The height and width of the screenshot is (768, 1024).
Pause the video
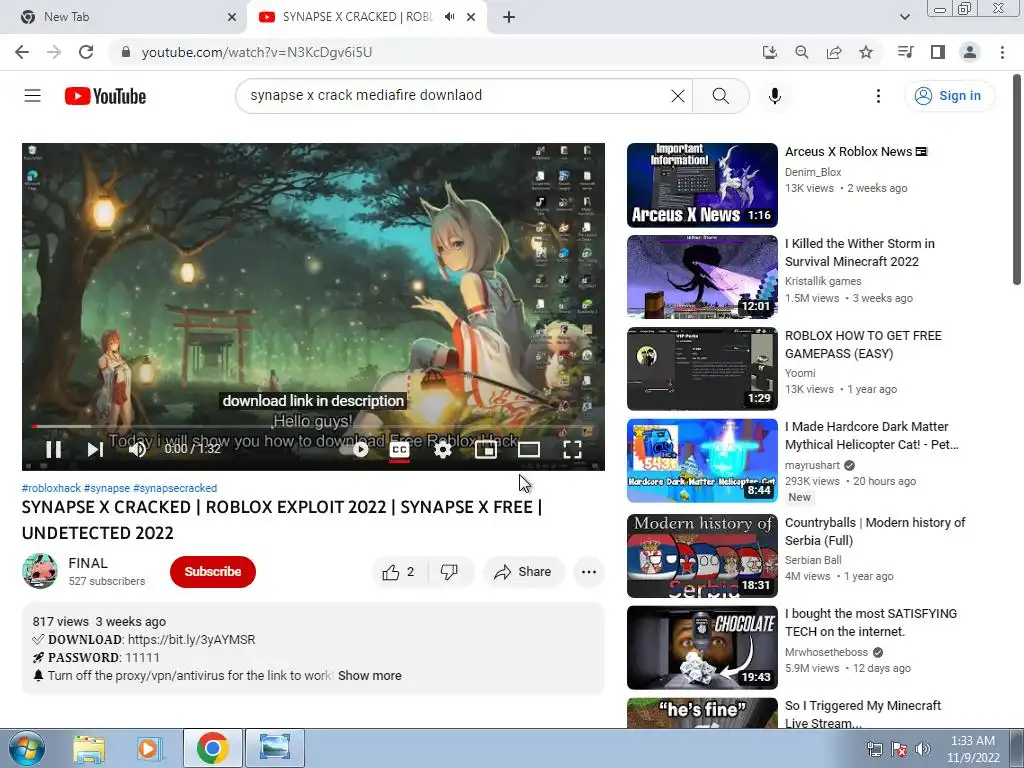click(x=54, y=449)
